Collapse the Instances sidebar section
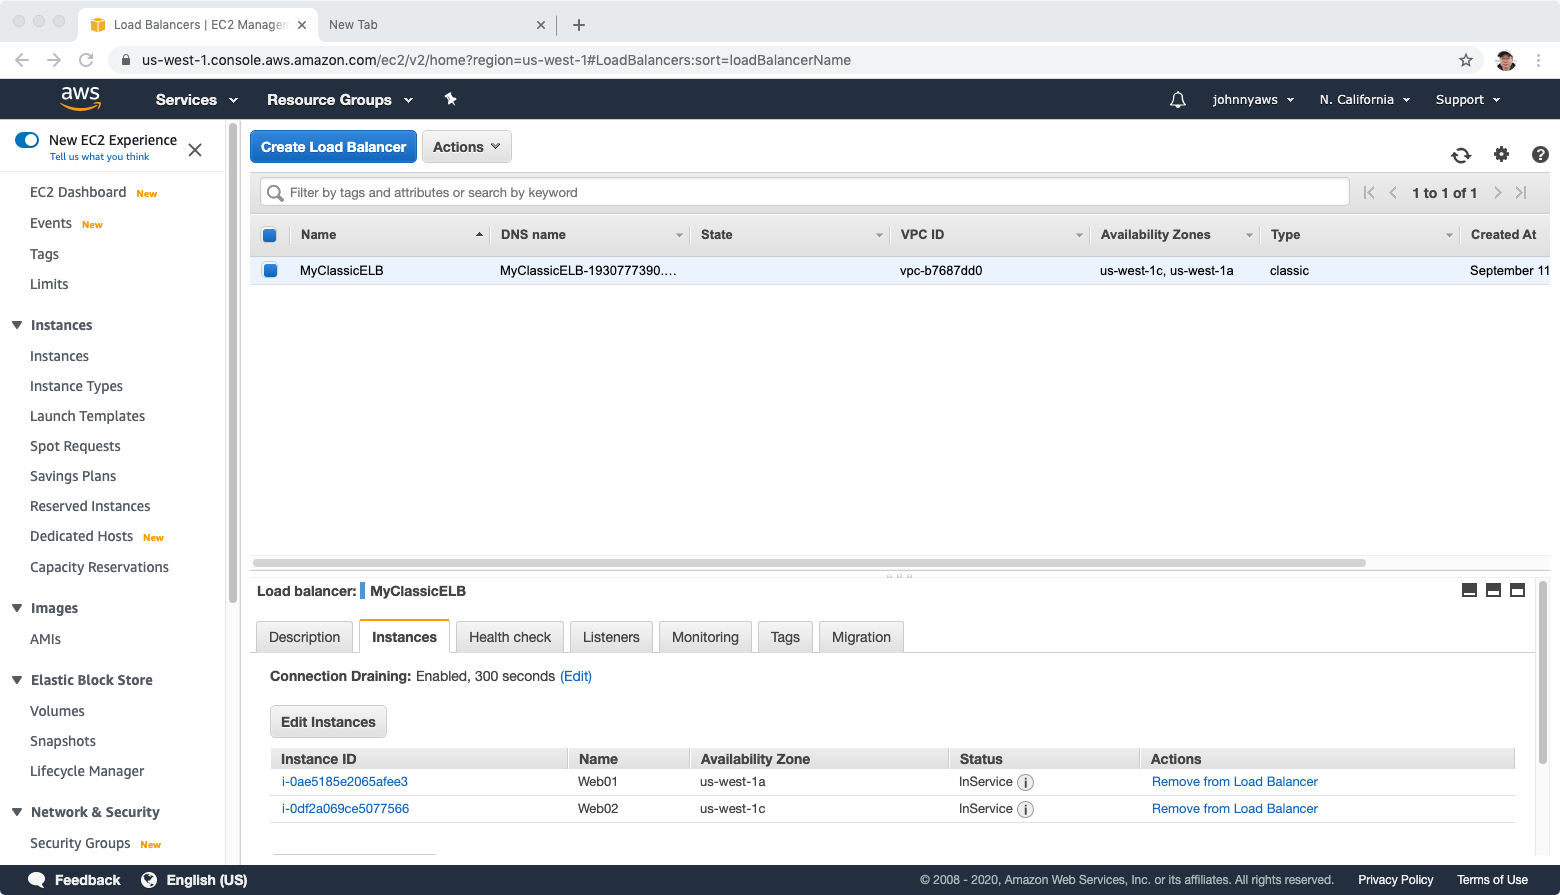 (17, 325)
